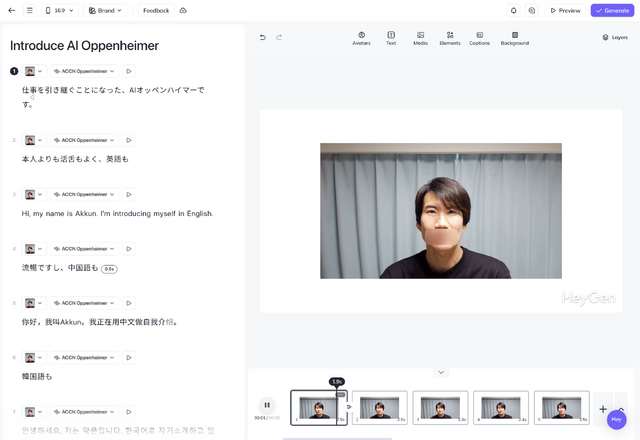The image size is (640, 440).
Task: Undo the last action
Action: tap(262, 38)
